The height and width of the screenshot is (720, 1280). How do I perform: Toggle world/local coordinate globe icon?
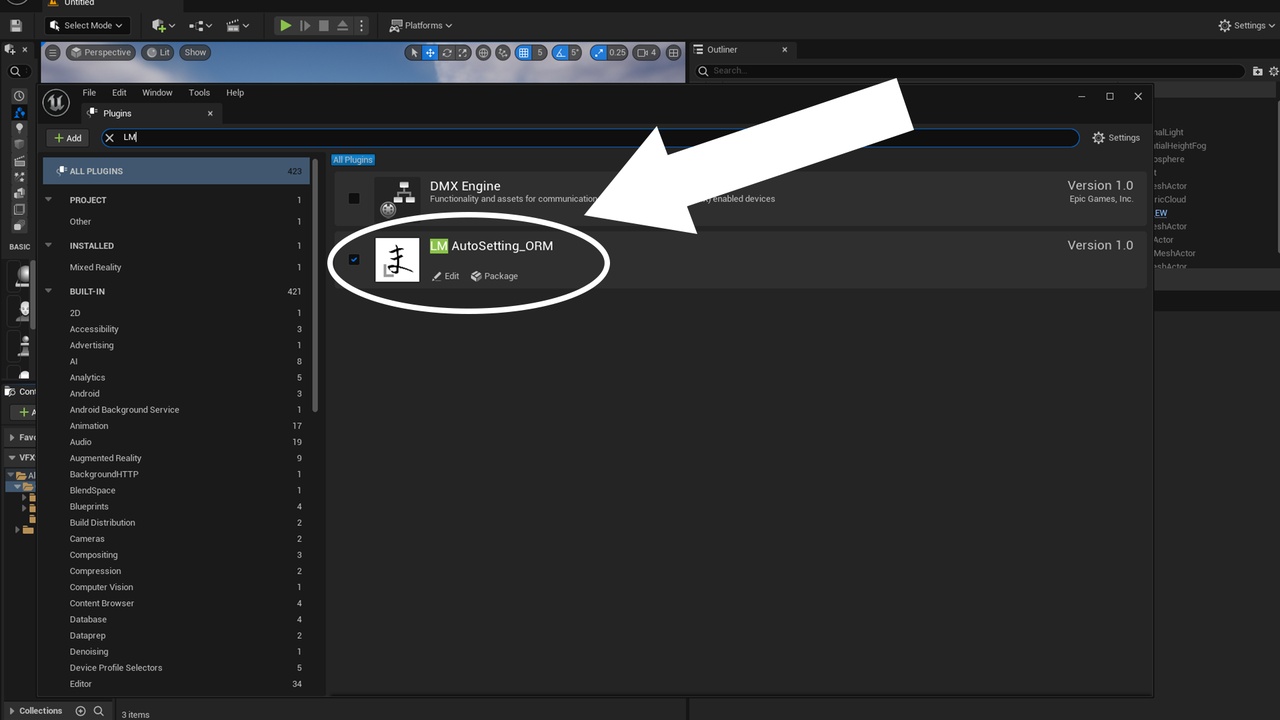pos(483,53)
